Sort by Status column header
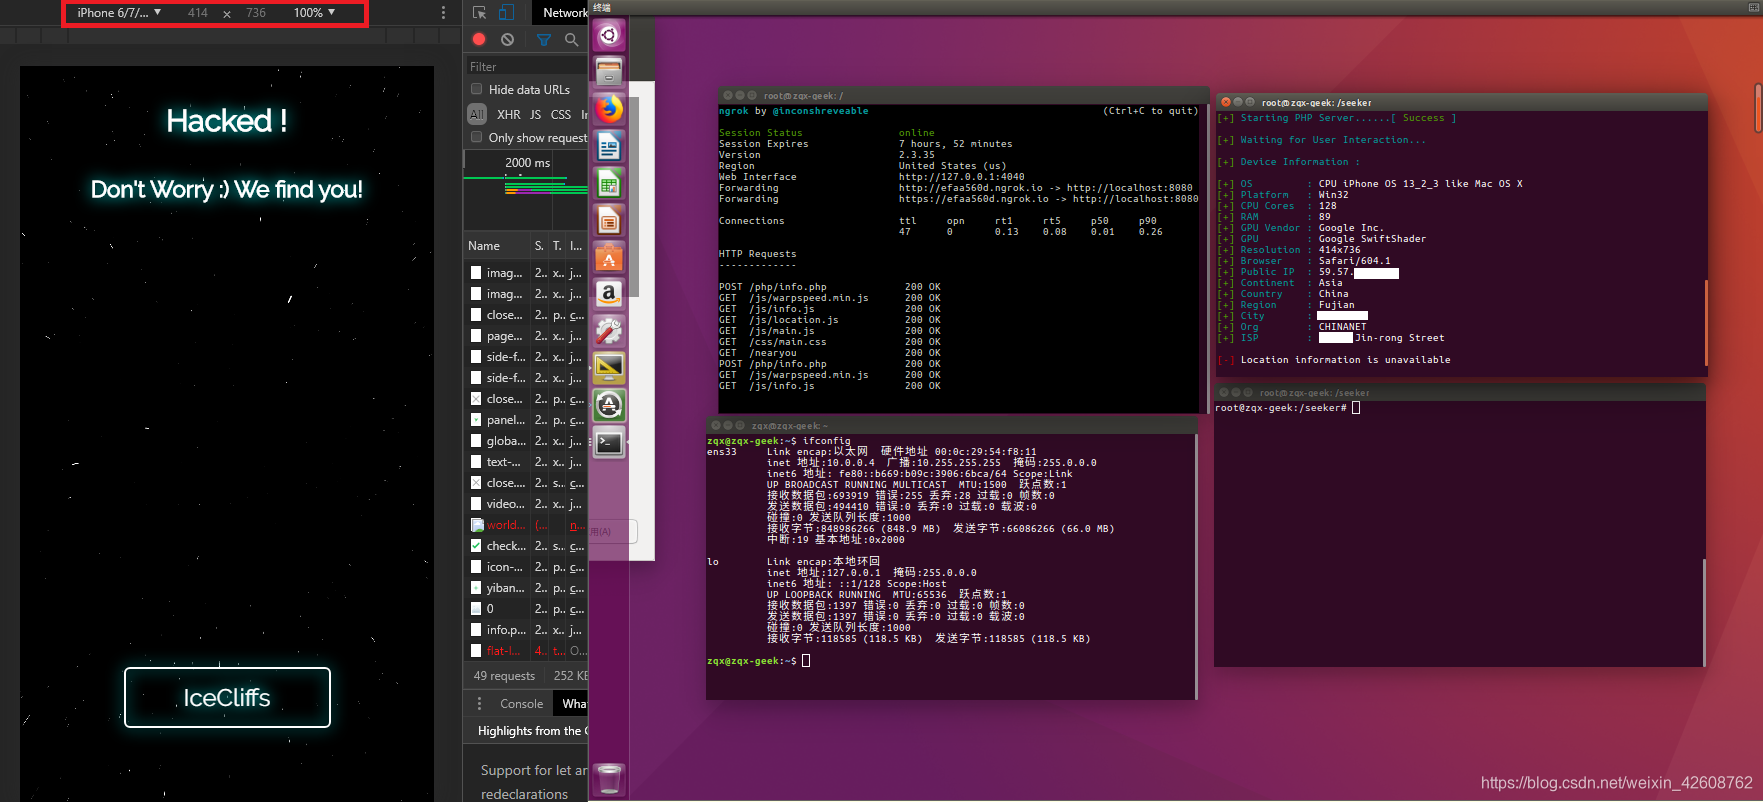 [539, 246]
